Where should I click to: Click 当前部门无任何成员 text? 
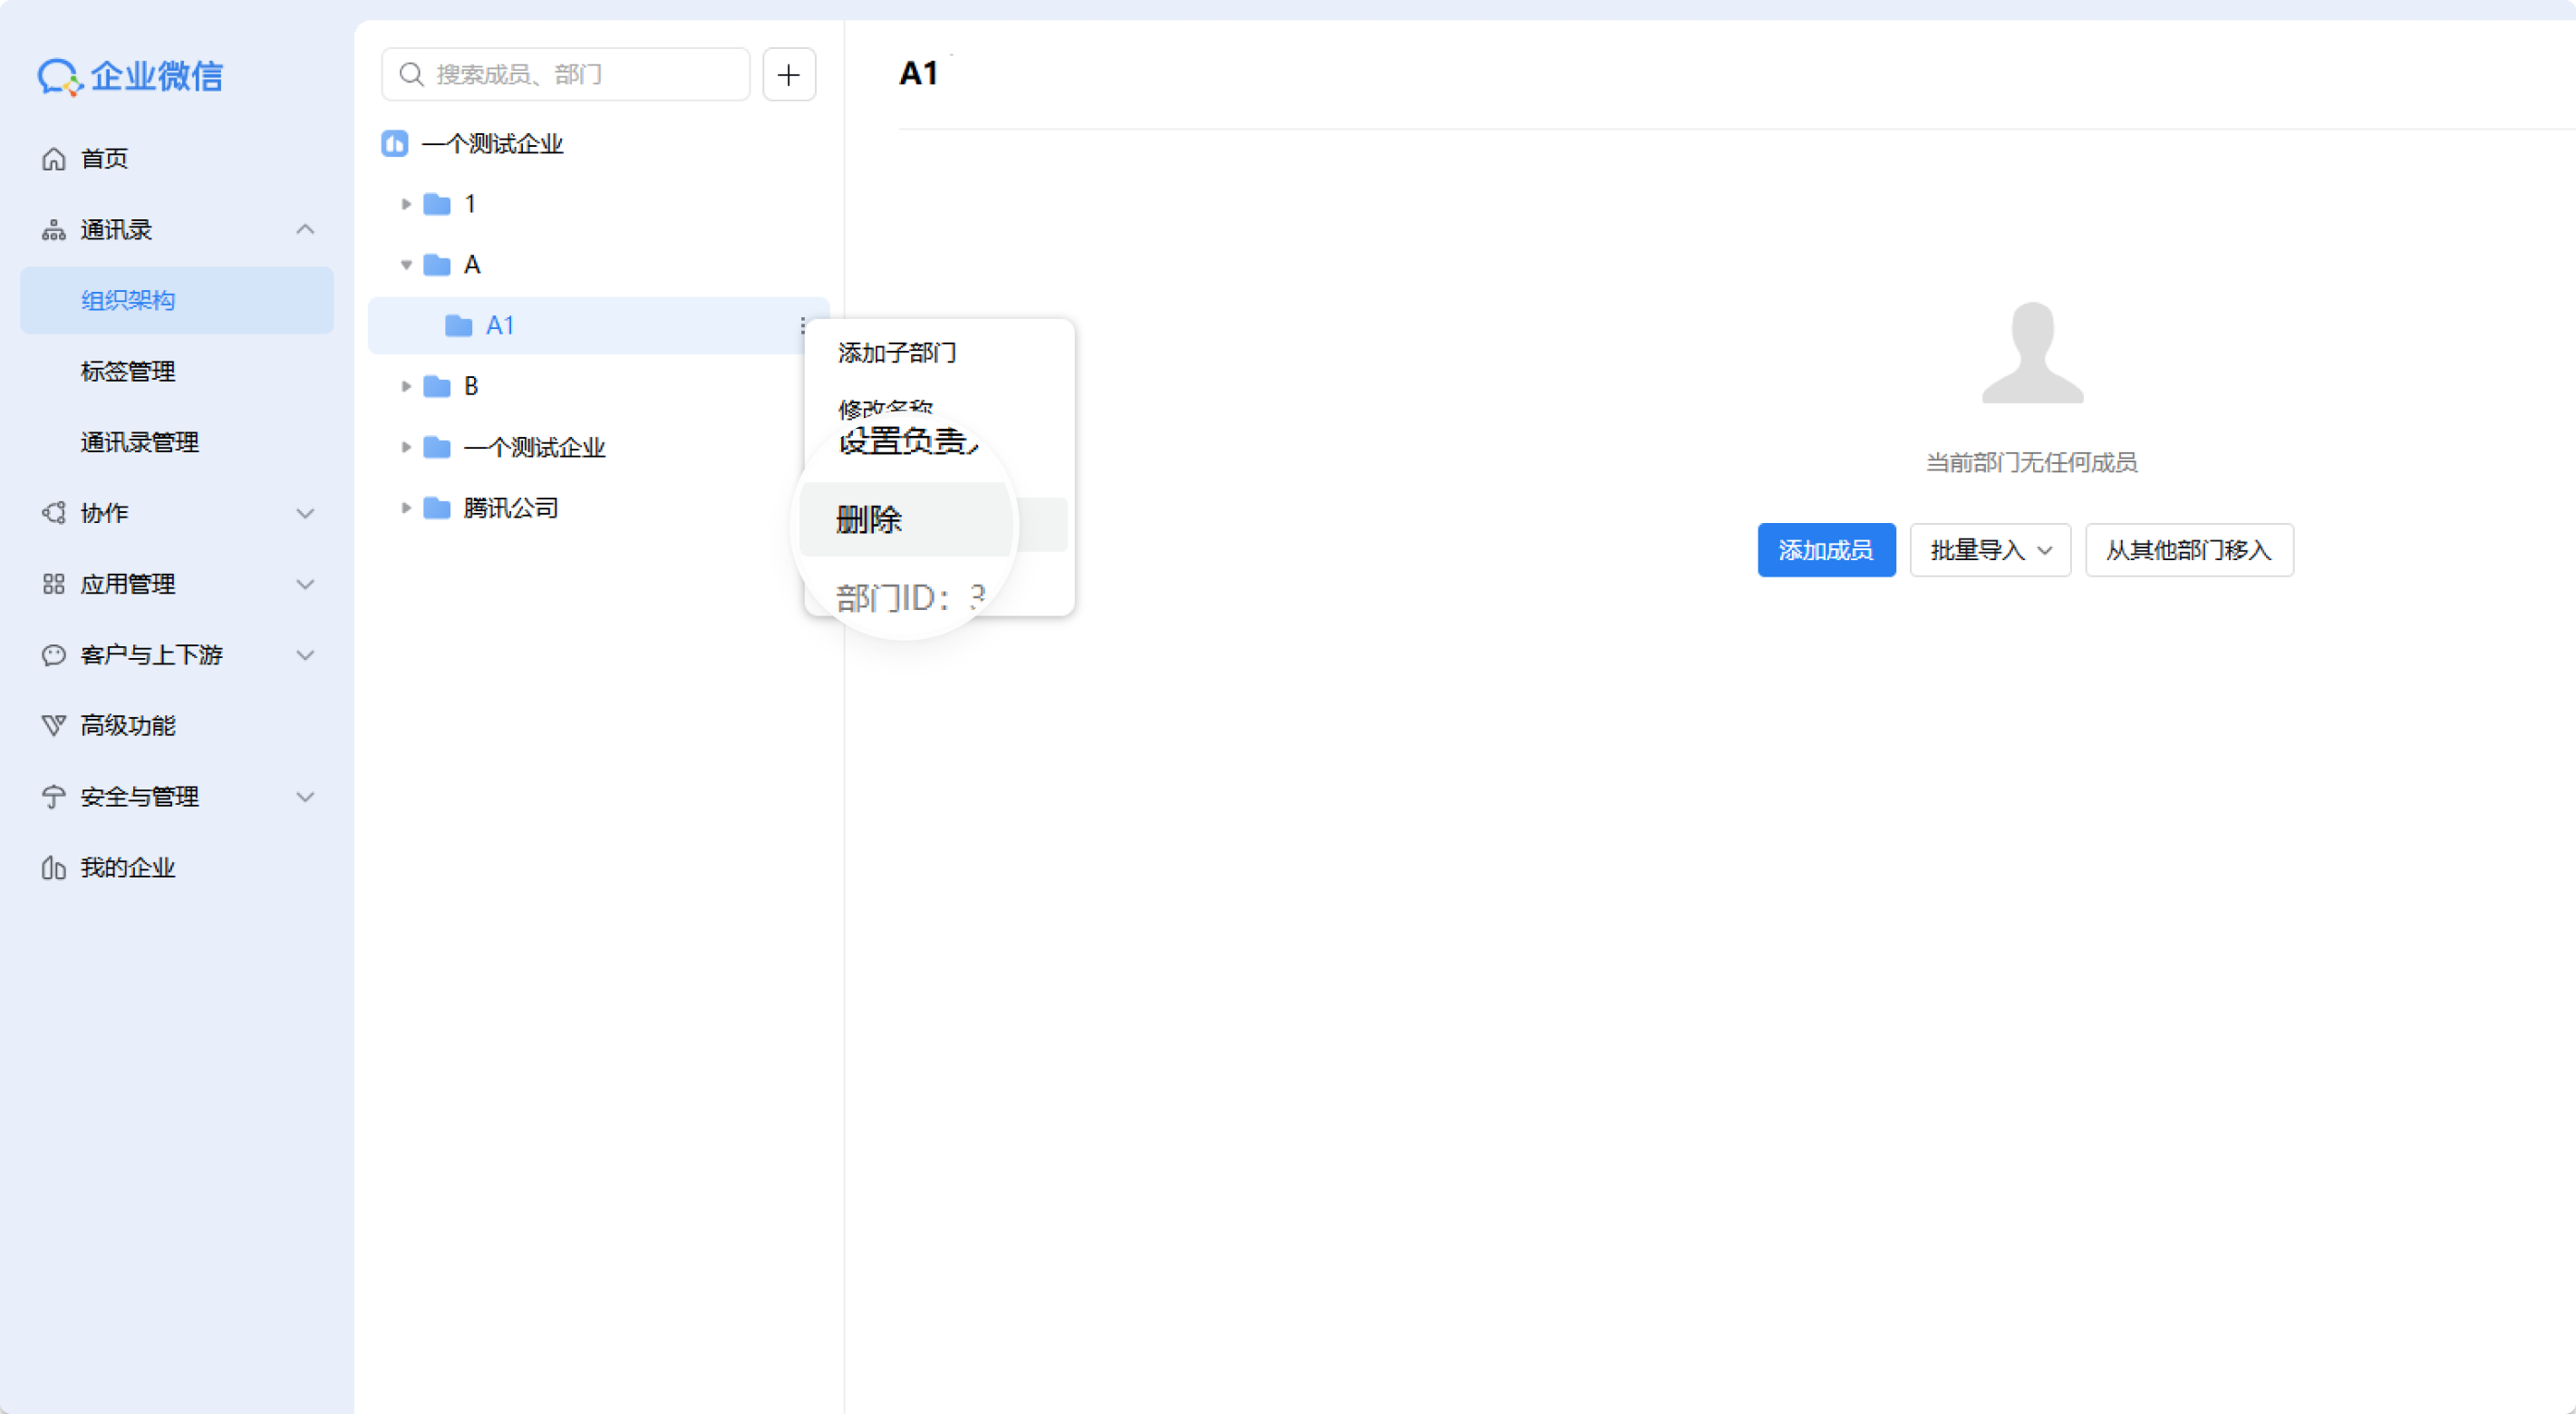(2031, 463)
